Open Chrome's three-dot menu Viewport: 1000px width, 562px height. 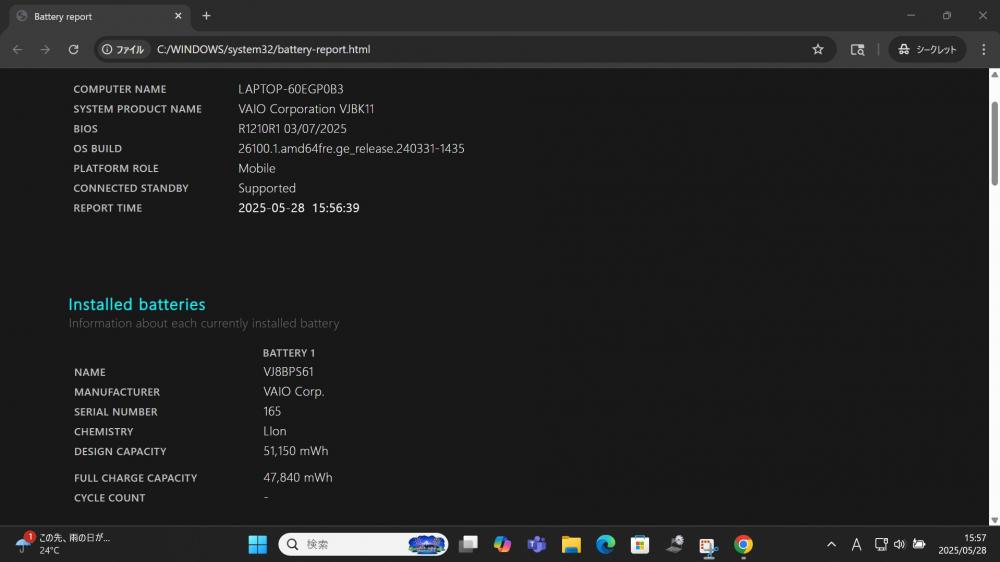pyautogui.click(x=983, y=49)
